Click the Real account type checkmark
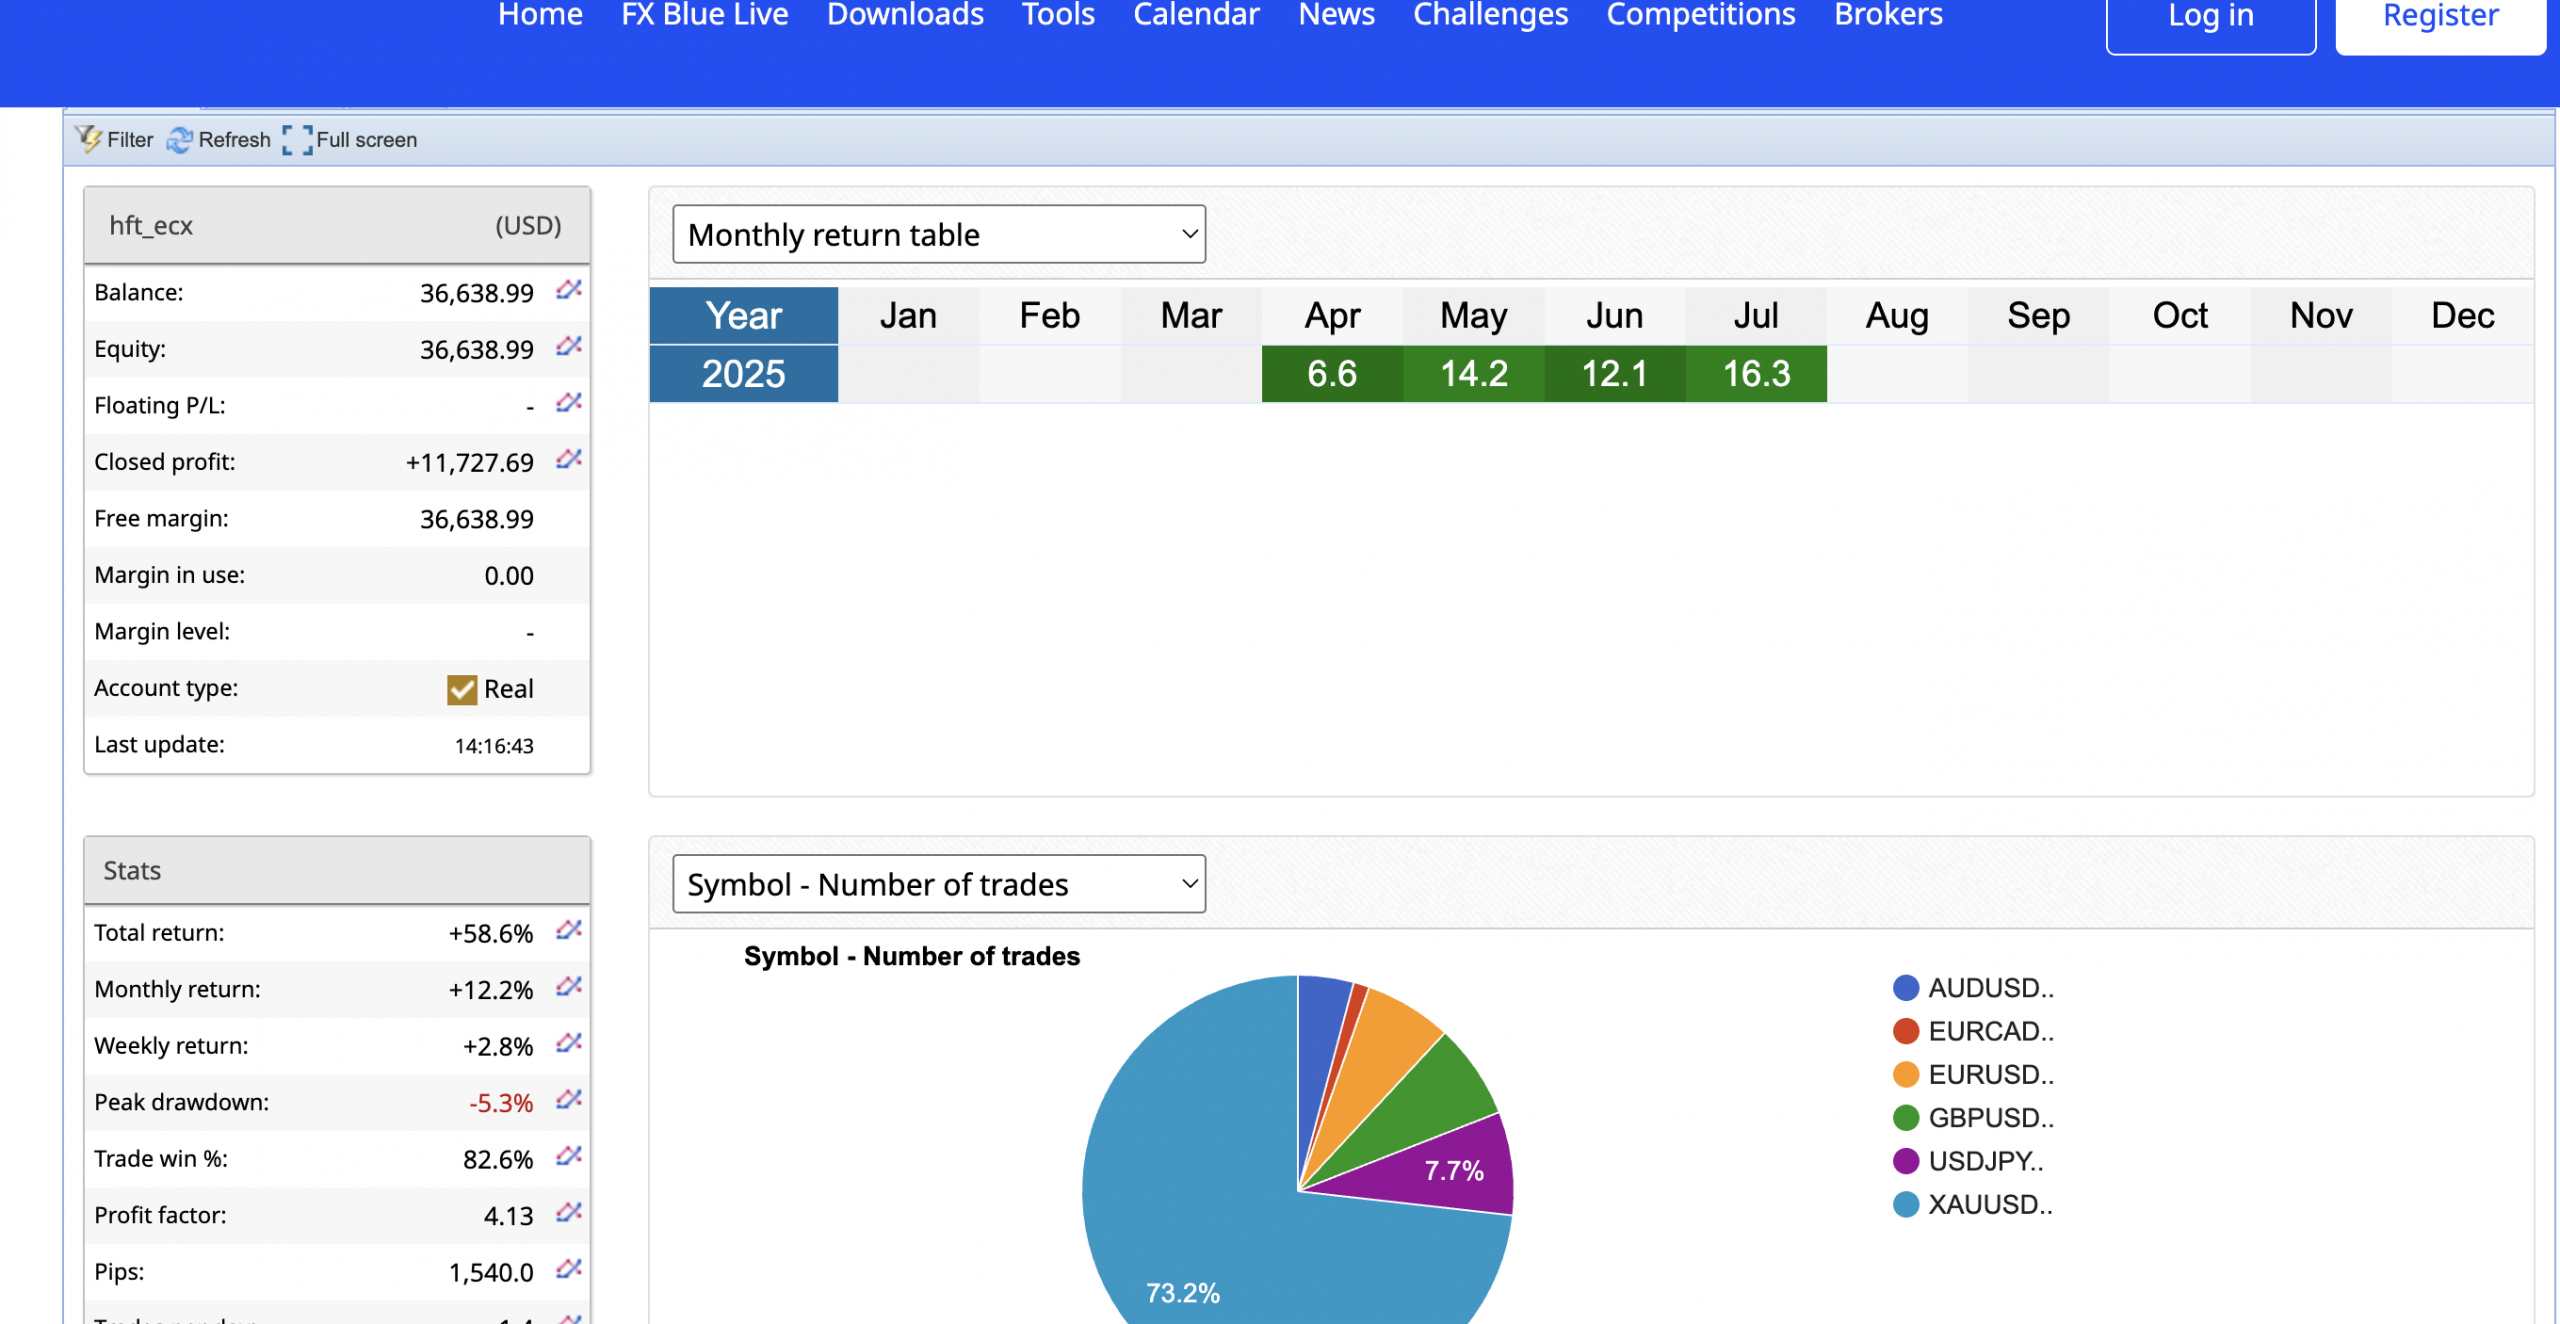This screenshot has width=2560, height=1324. coord(462,689)
